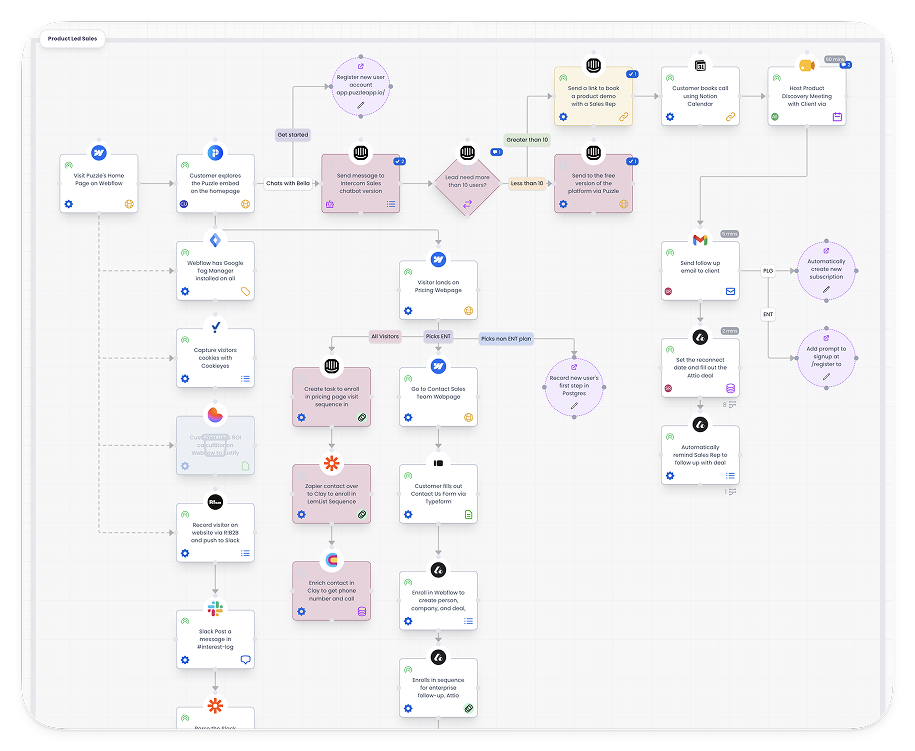Click the 60 mins duration badge
This screenshot has height=751, width=915.
[x=835, y=59]
